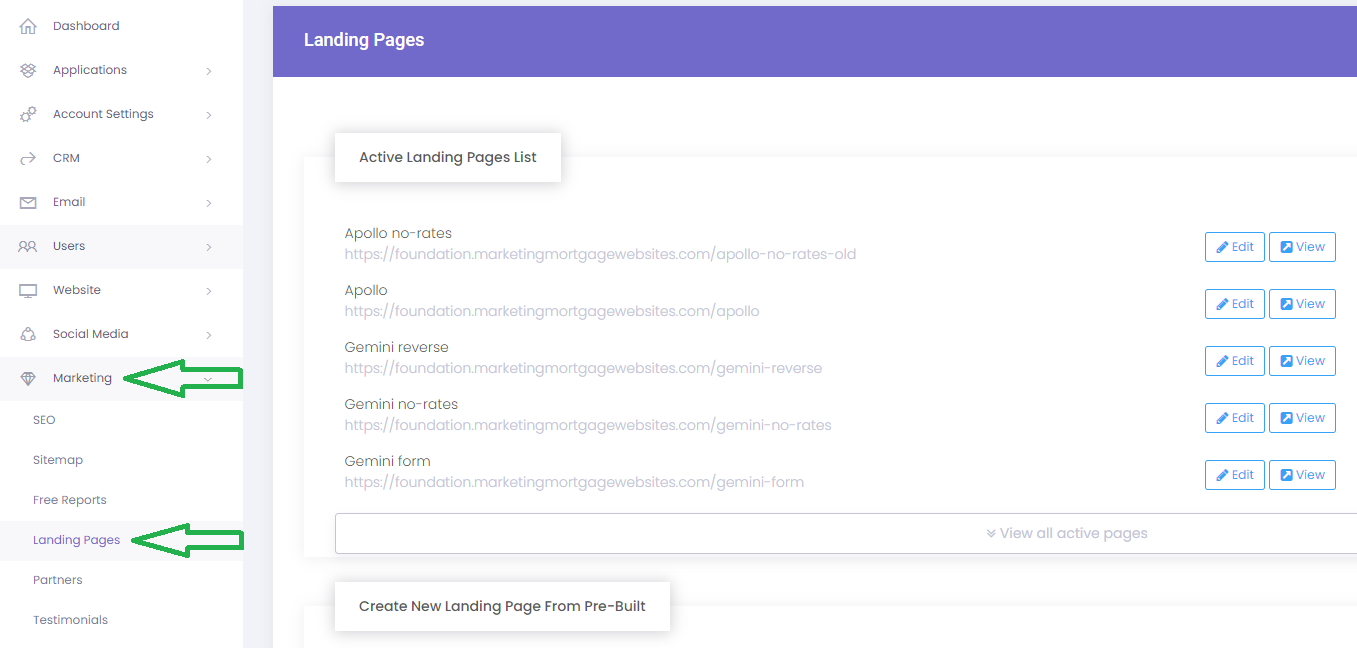Image resolution: width=1357 pixels, height=648 pixels.
Task: Click the Users people icon
Action: tap(28, 246)
